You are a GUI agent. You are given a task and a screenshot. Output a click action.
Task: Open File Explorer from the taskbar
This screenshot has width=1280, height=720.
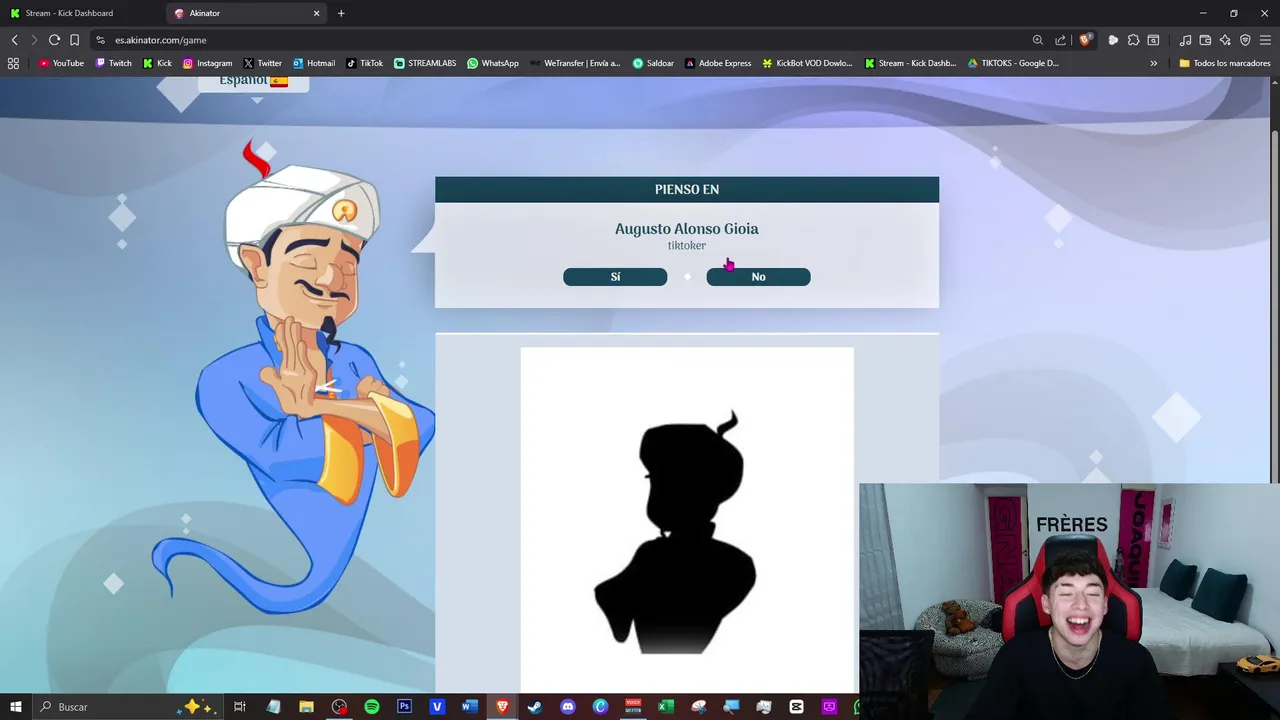[306, 707]
